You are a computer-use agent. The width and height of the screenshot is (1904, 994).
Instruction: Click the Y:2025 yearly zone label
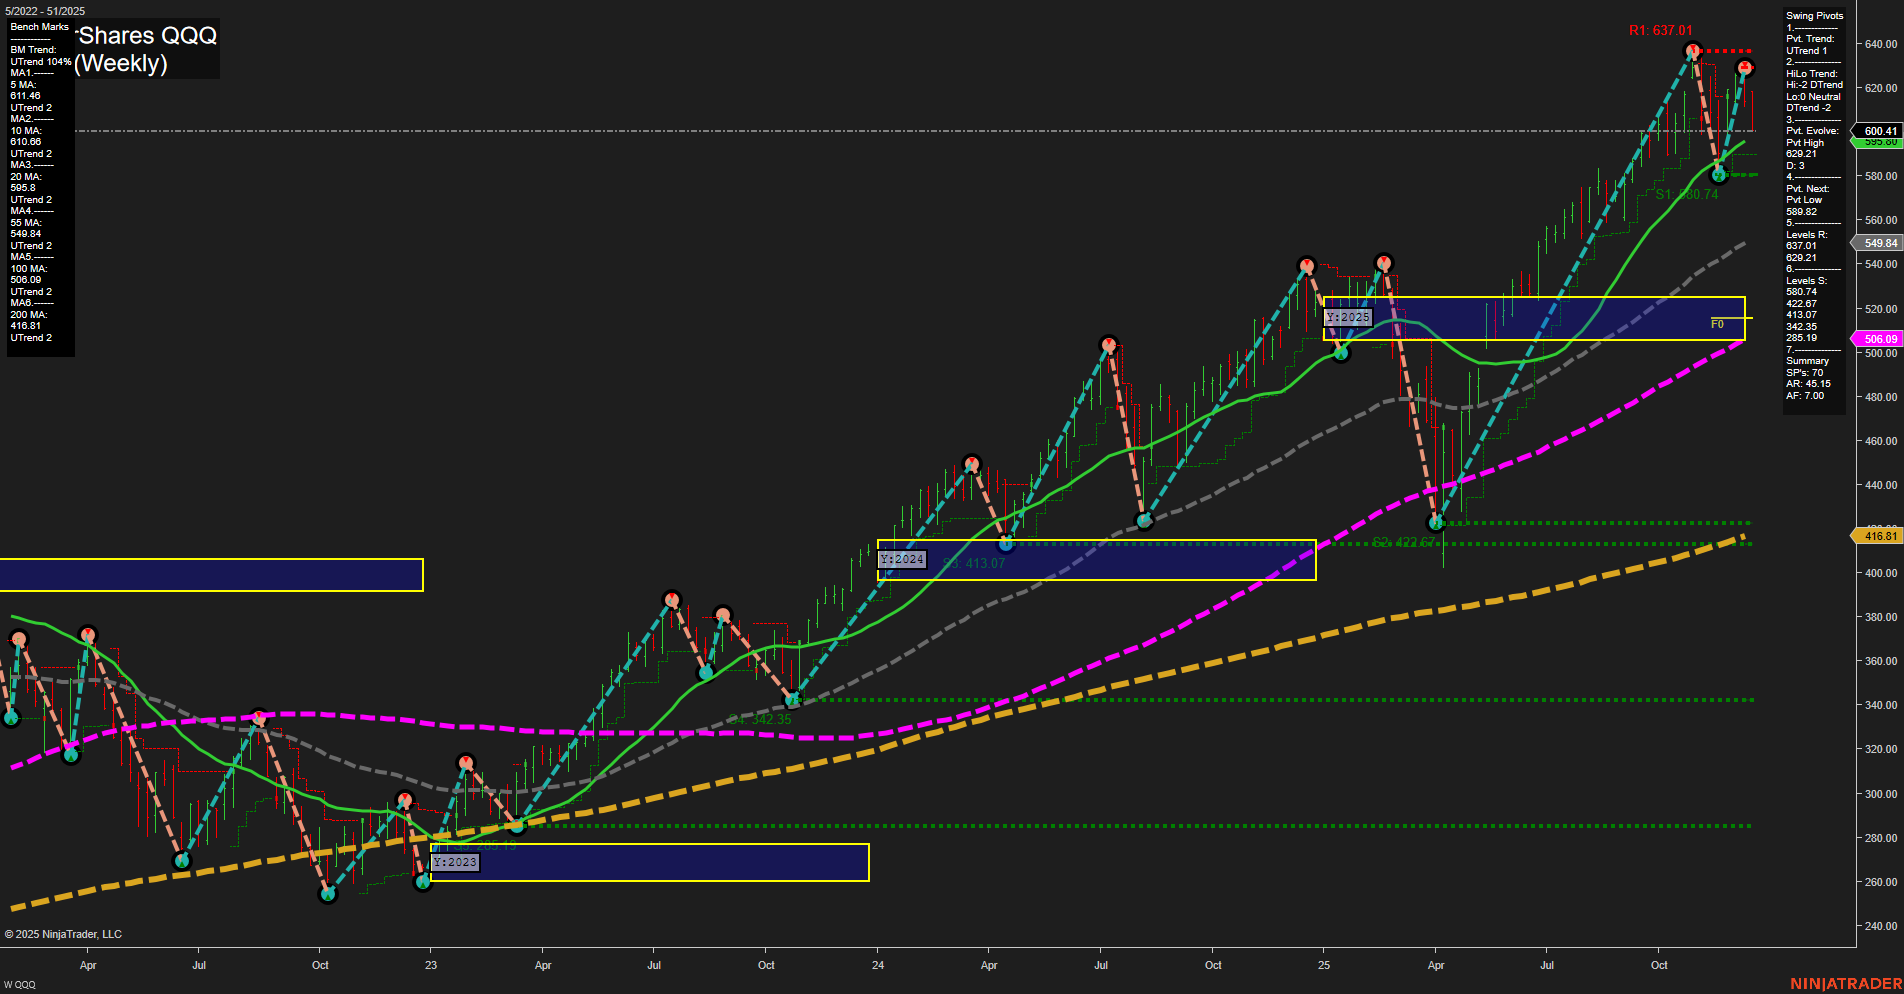1348,317
